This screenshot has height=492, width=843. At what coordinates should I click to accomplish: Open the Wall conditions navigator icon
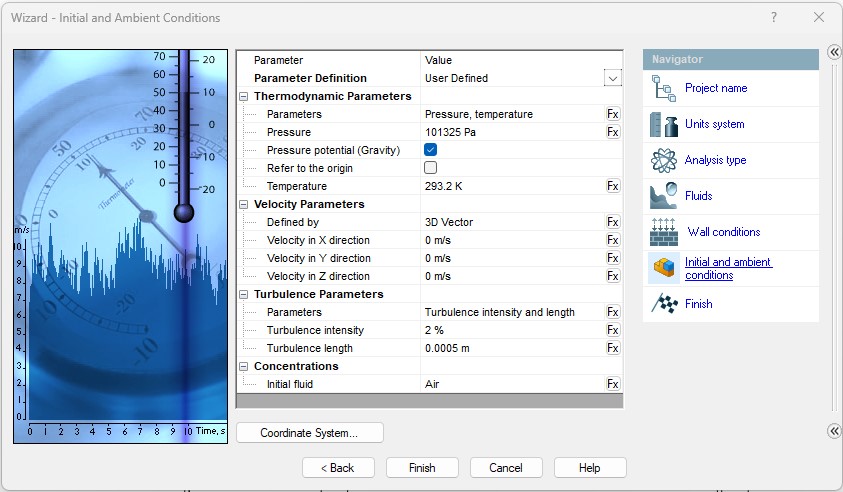click(x=664, y=232)
